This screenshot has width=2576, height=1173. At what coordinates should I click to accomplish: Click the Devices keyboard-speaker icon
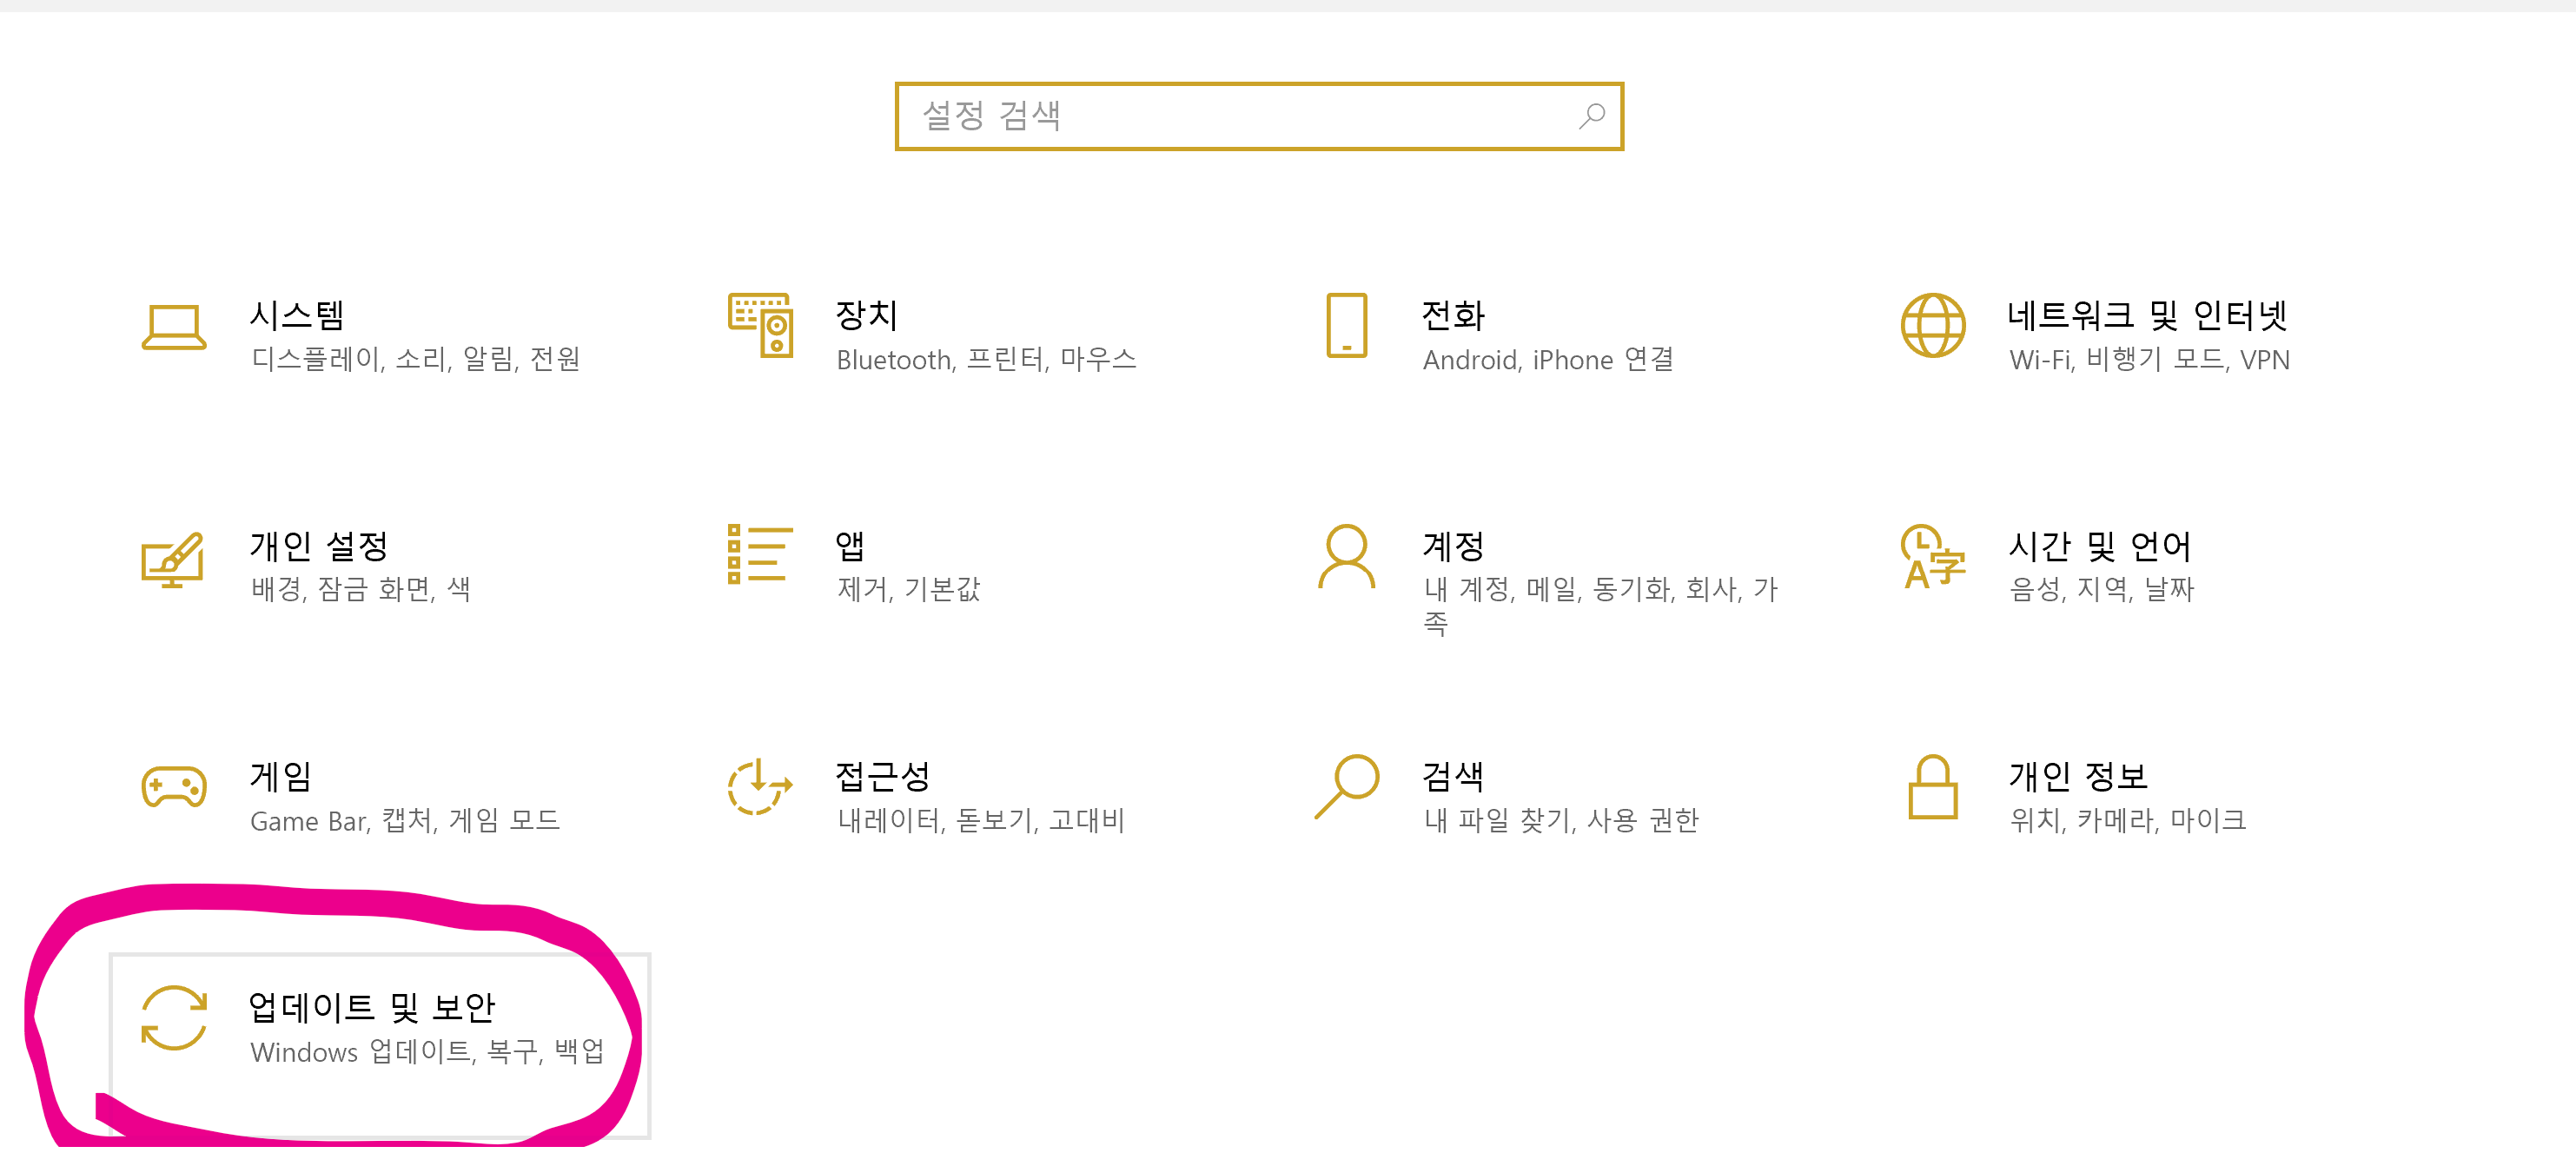click(760, 325)
